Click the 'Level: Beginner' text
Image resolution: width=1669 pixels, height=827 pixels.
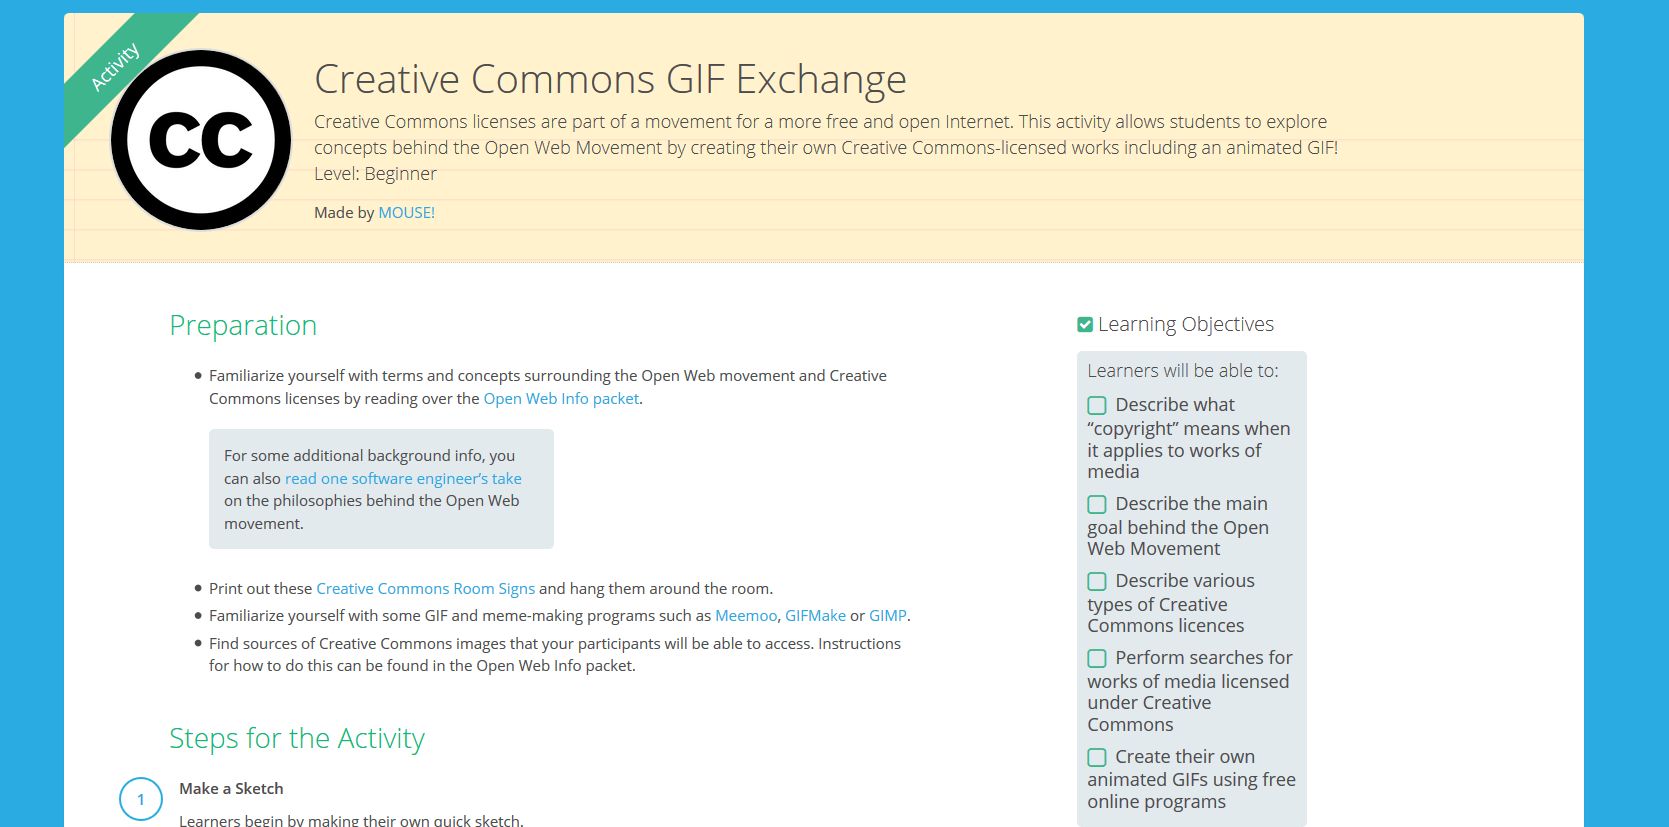pyautogui.click(x=375, y=173)
